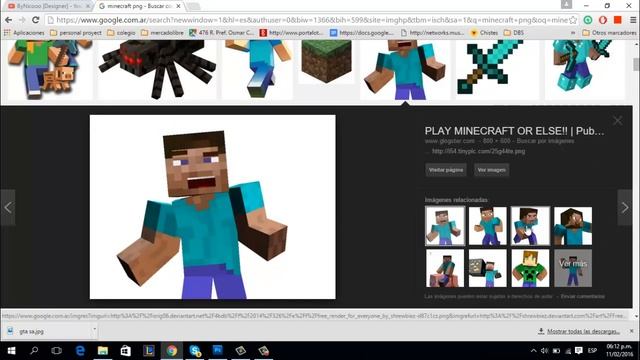Image resolution: width=640 pixels, height=360 pixels.
Task: Open the League of Legends taskbar icon
Action: point(149,351)
